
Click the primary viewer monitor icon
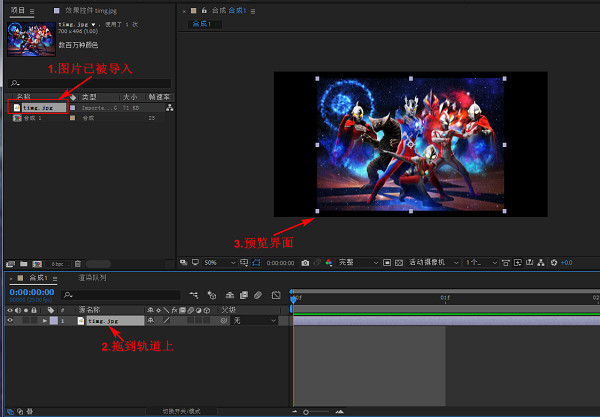point(196,262)
